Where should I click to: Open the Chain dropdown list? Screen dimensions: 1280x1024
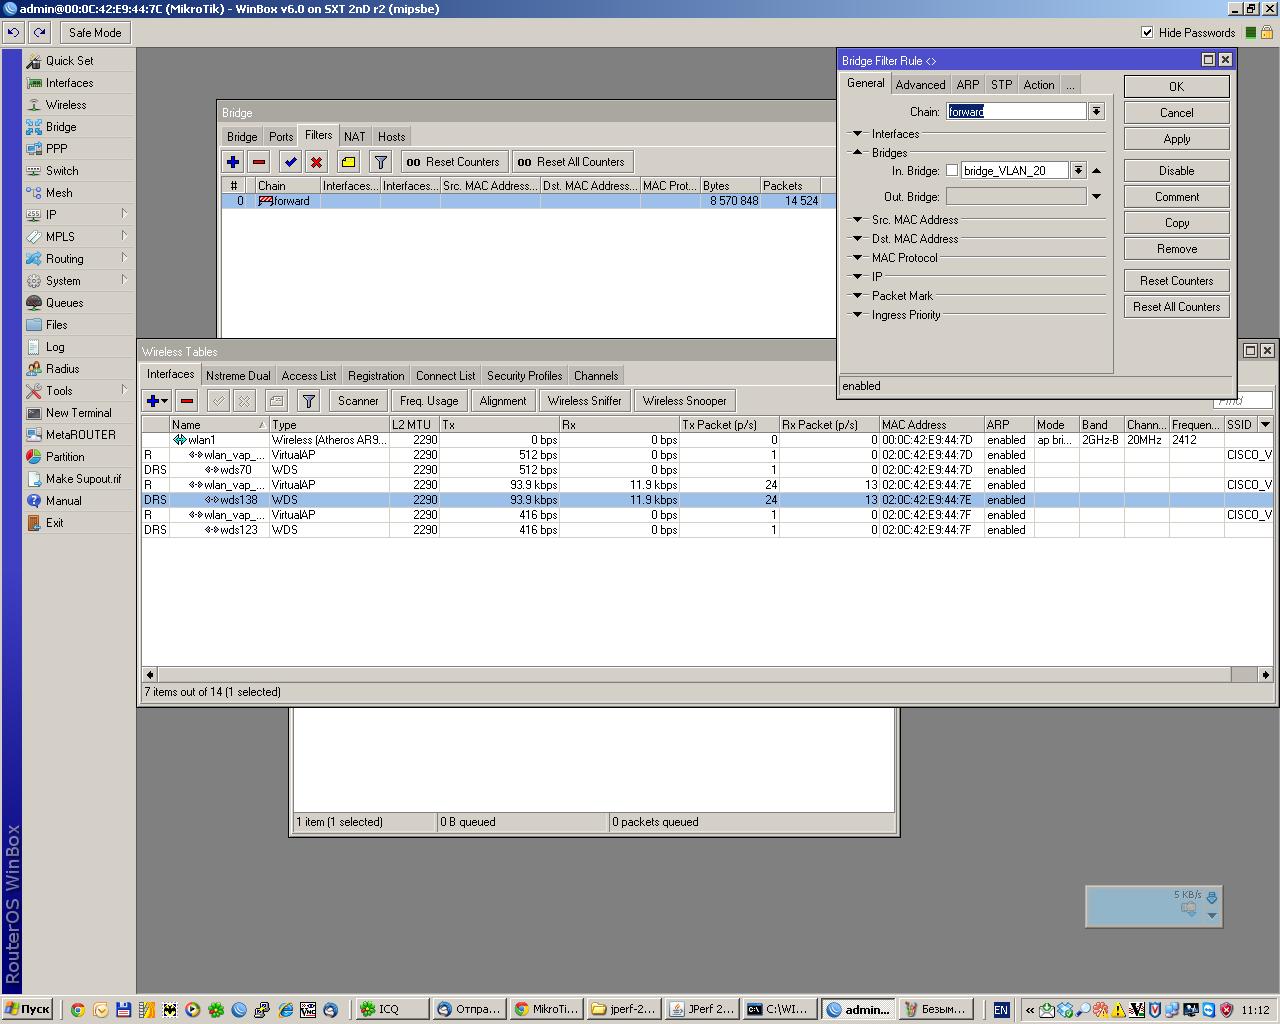click(1096, 112)
